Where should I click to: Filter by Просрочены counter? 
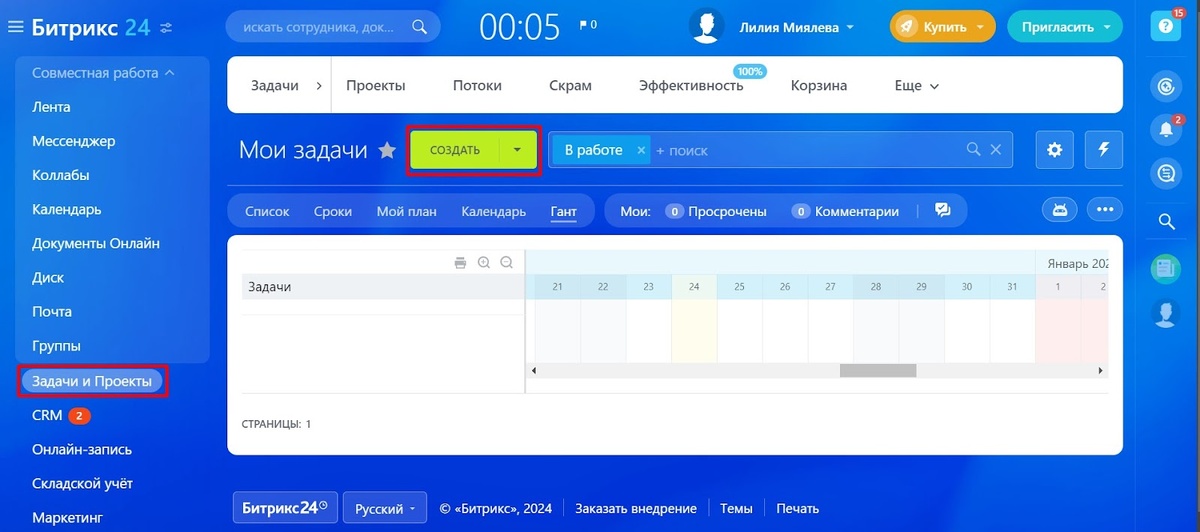[716, 211]
